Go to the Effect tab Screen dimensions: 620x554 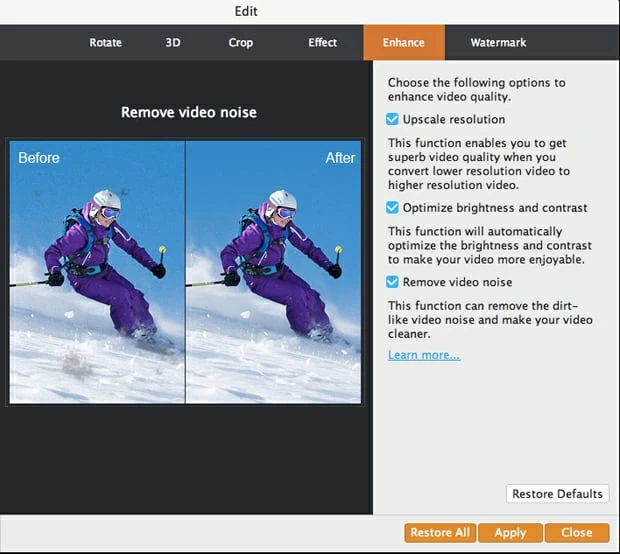coord(322,43)
